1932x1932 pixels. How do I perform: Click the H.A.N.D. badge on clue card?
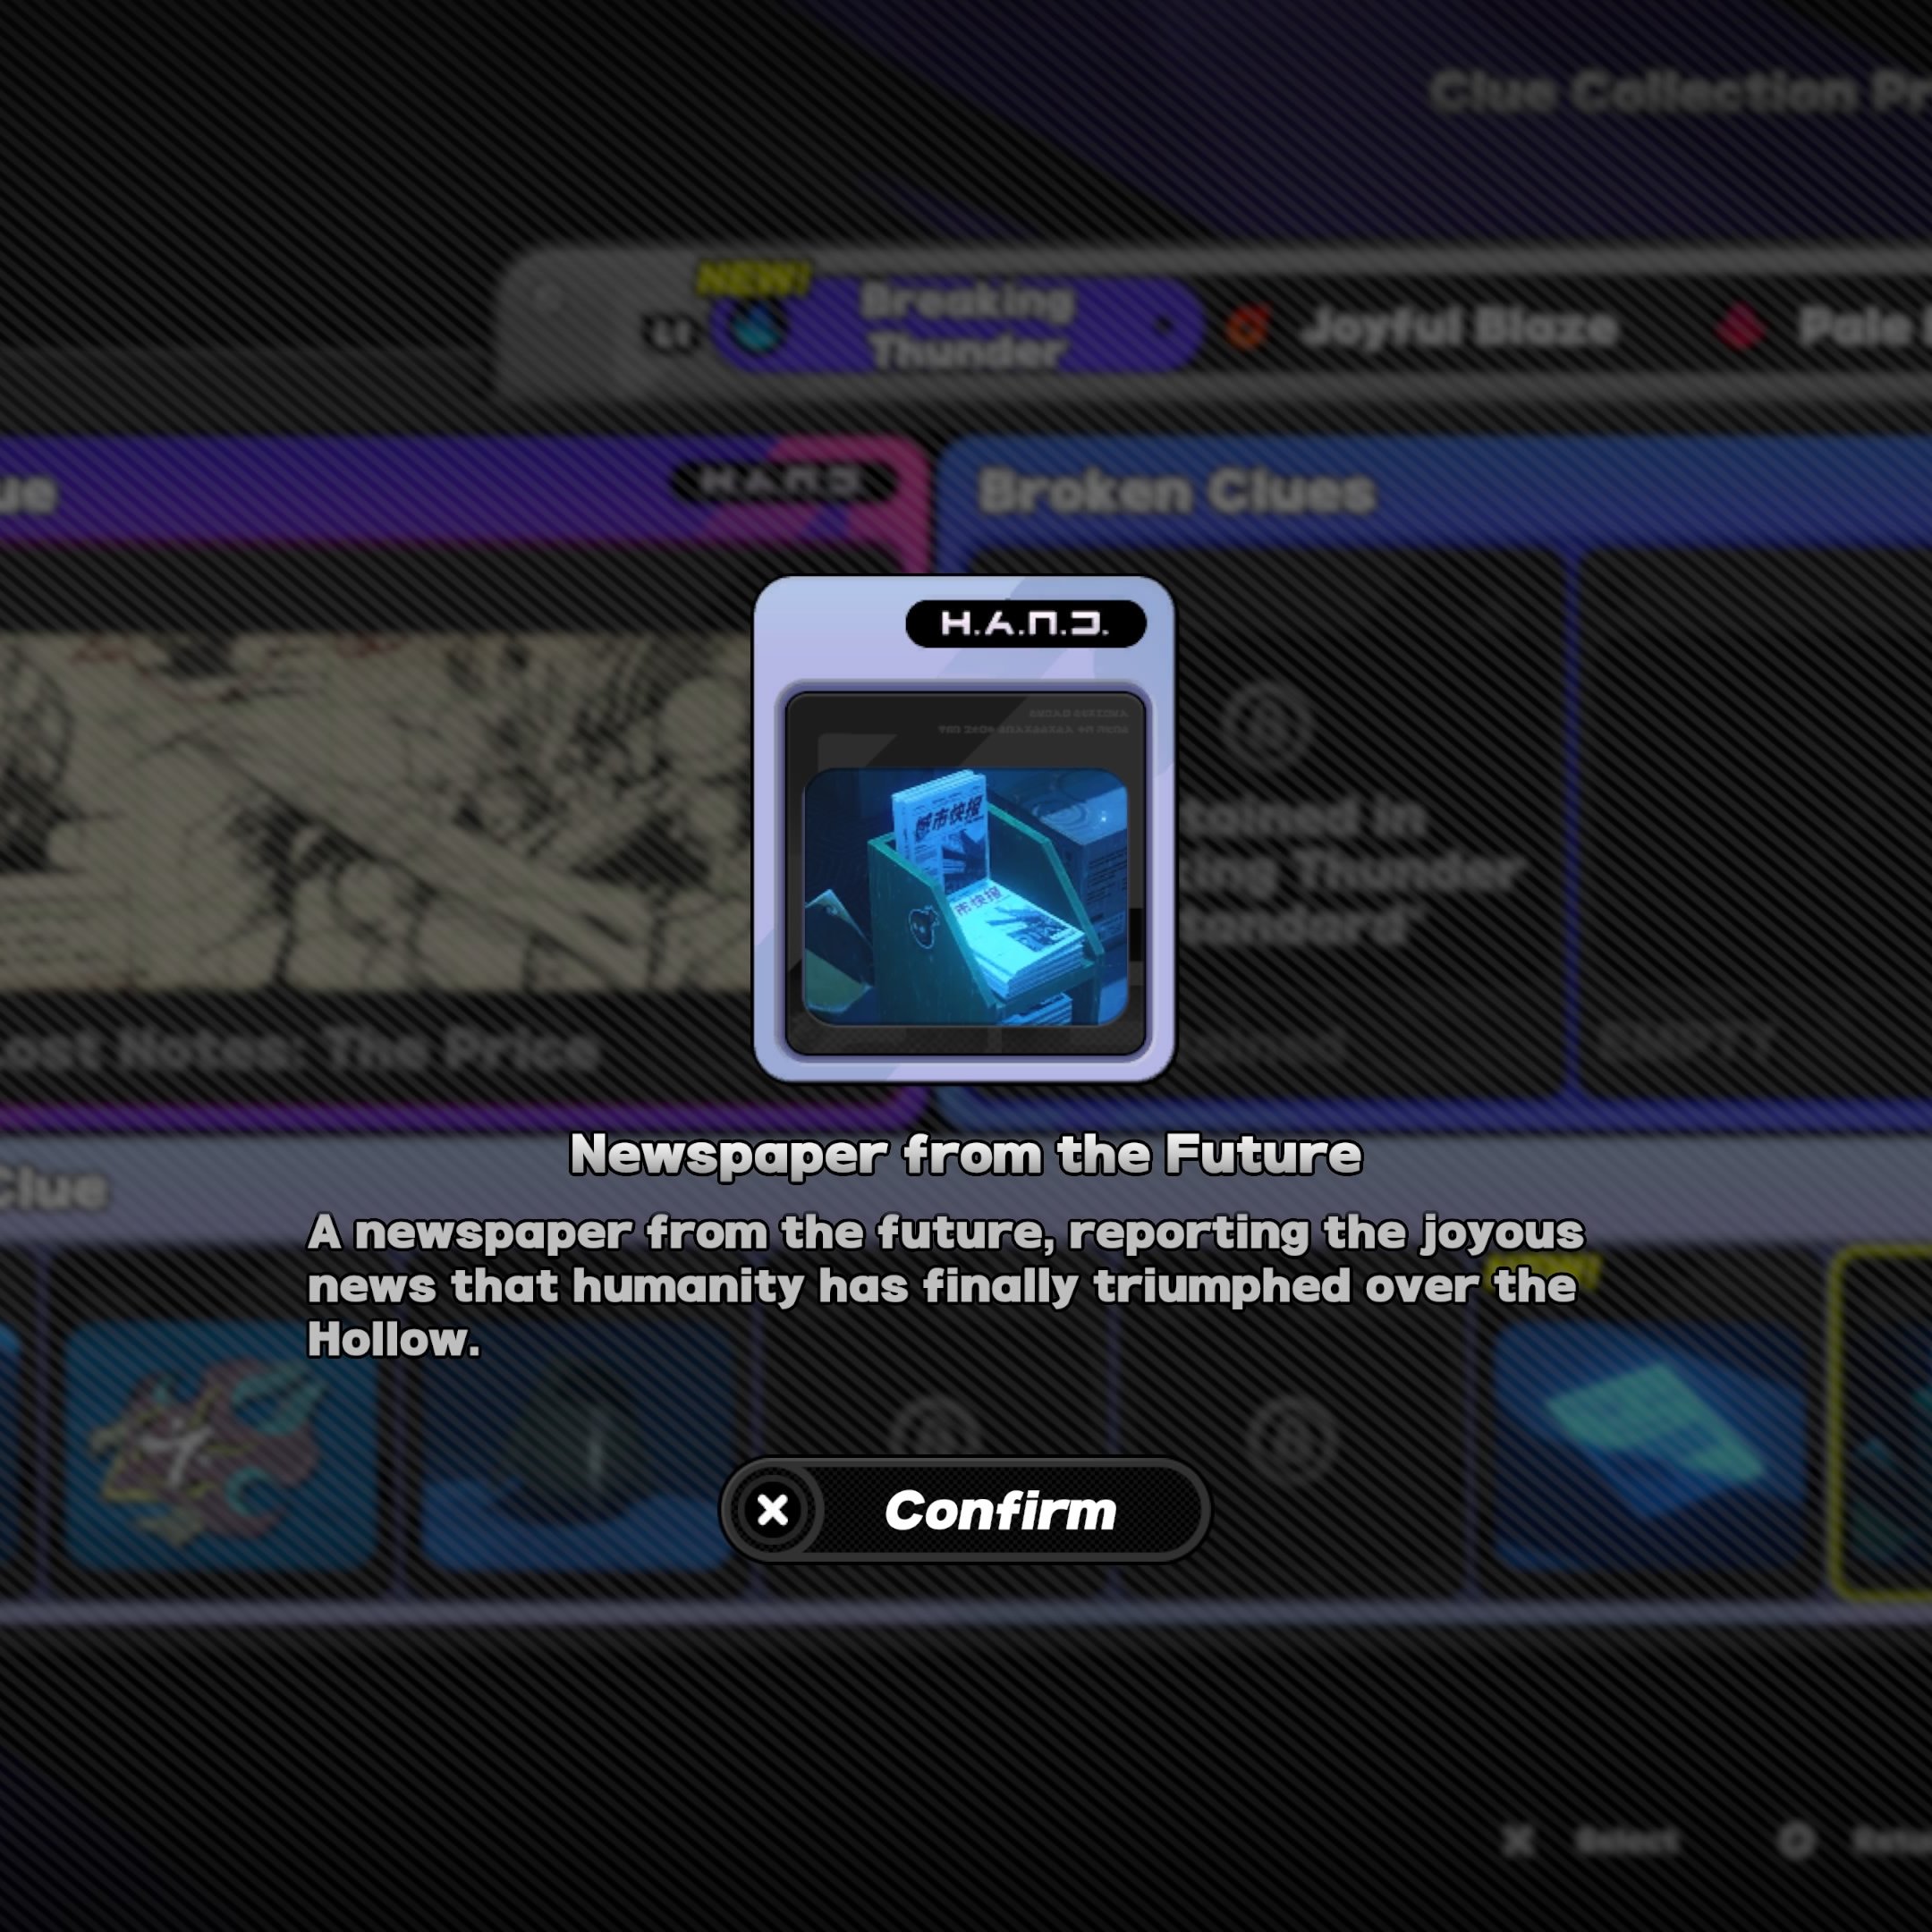click(1025, 624)
